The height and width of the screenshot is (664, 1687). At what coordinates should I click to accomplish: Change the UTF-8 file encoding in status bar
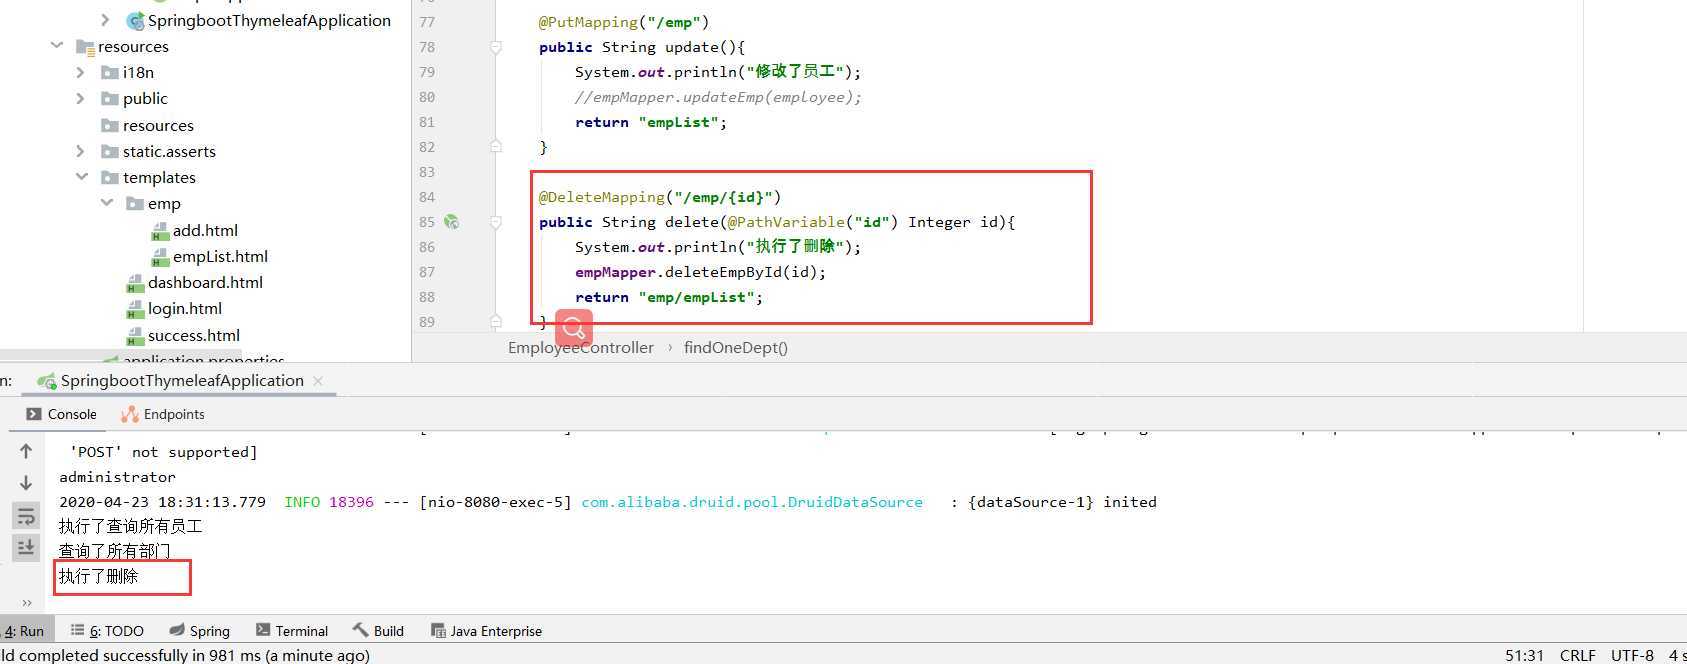point(1633,655)
